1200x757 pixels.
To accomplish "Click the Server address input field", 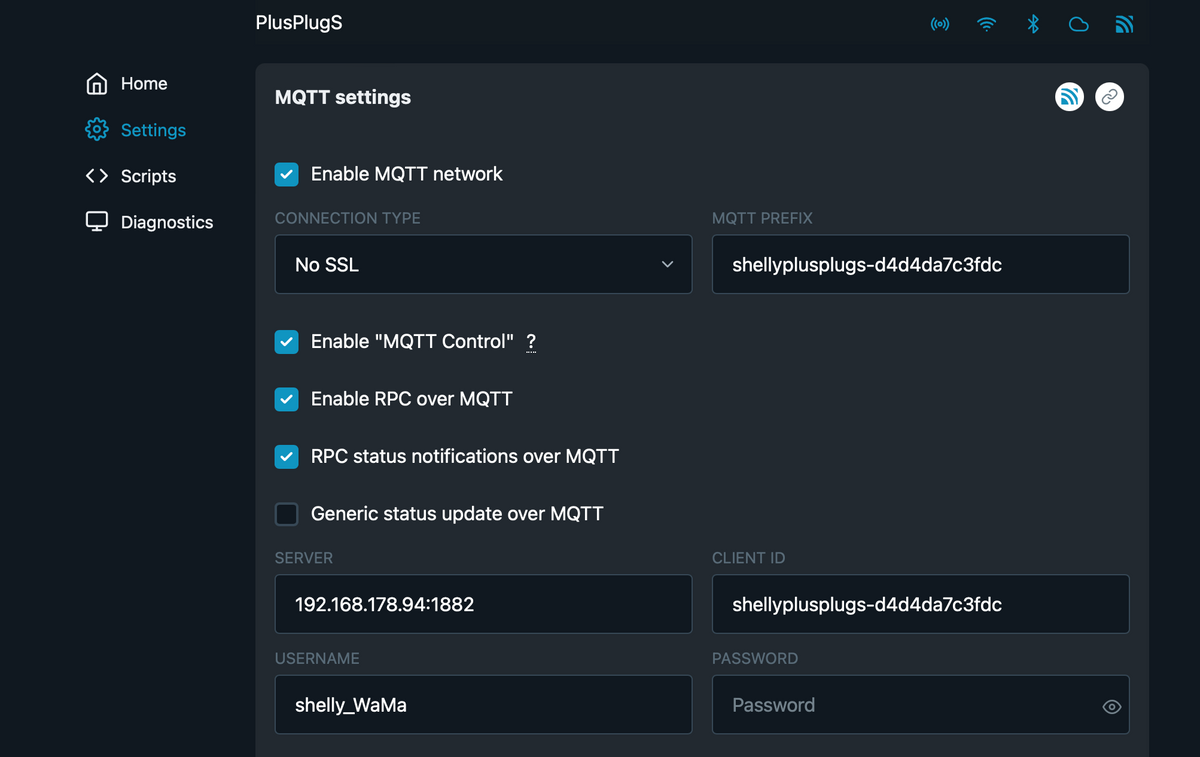I will pyautogui.click(x=483, y=605).
